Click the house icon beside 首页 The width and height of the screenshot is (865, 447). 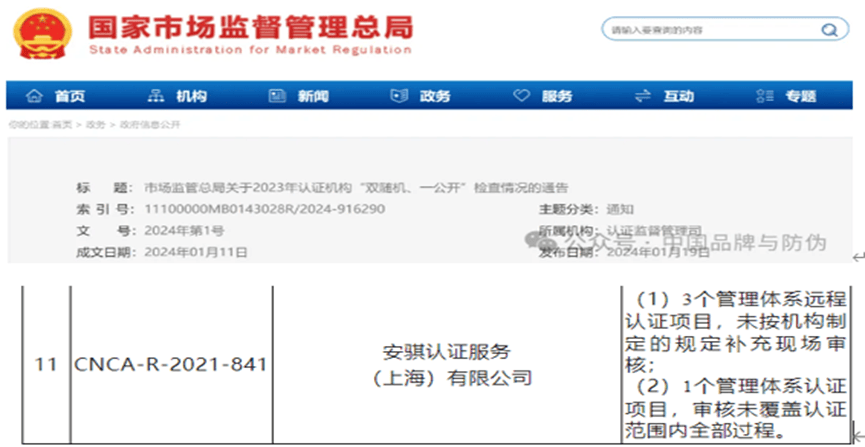click(x=35, y=96)
